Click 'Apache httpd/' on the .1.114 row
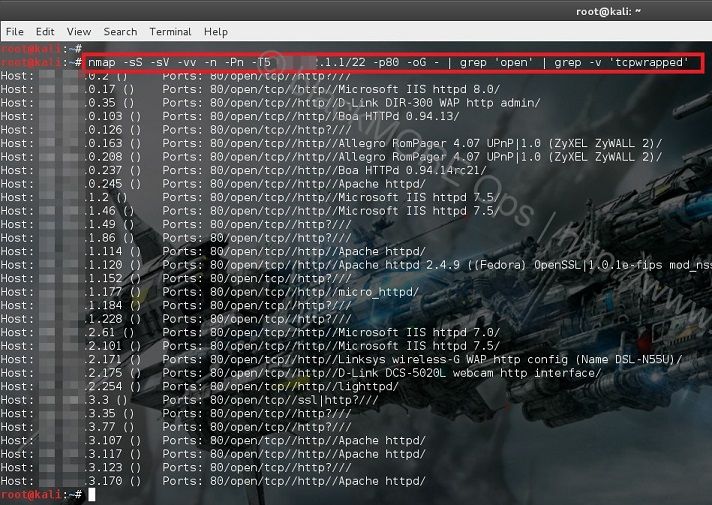 click(381, 252)
